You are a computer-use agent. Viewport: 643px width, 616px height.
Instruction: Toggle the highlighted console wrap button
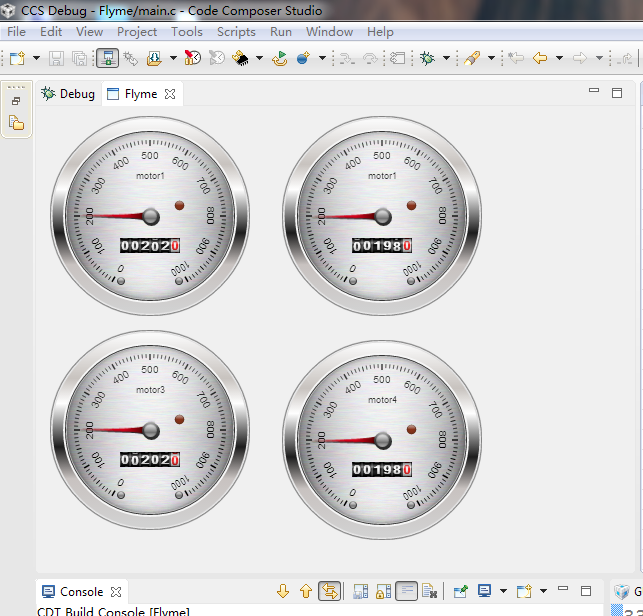pyautogui.click(x=406, y=592)
